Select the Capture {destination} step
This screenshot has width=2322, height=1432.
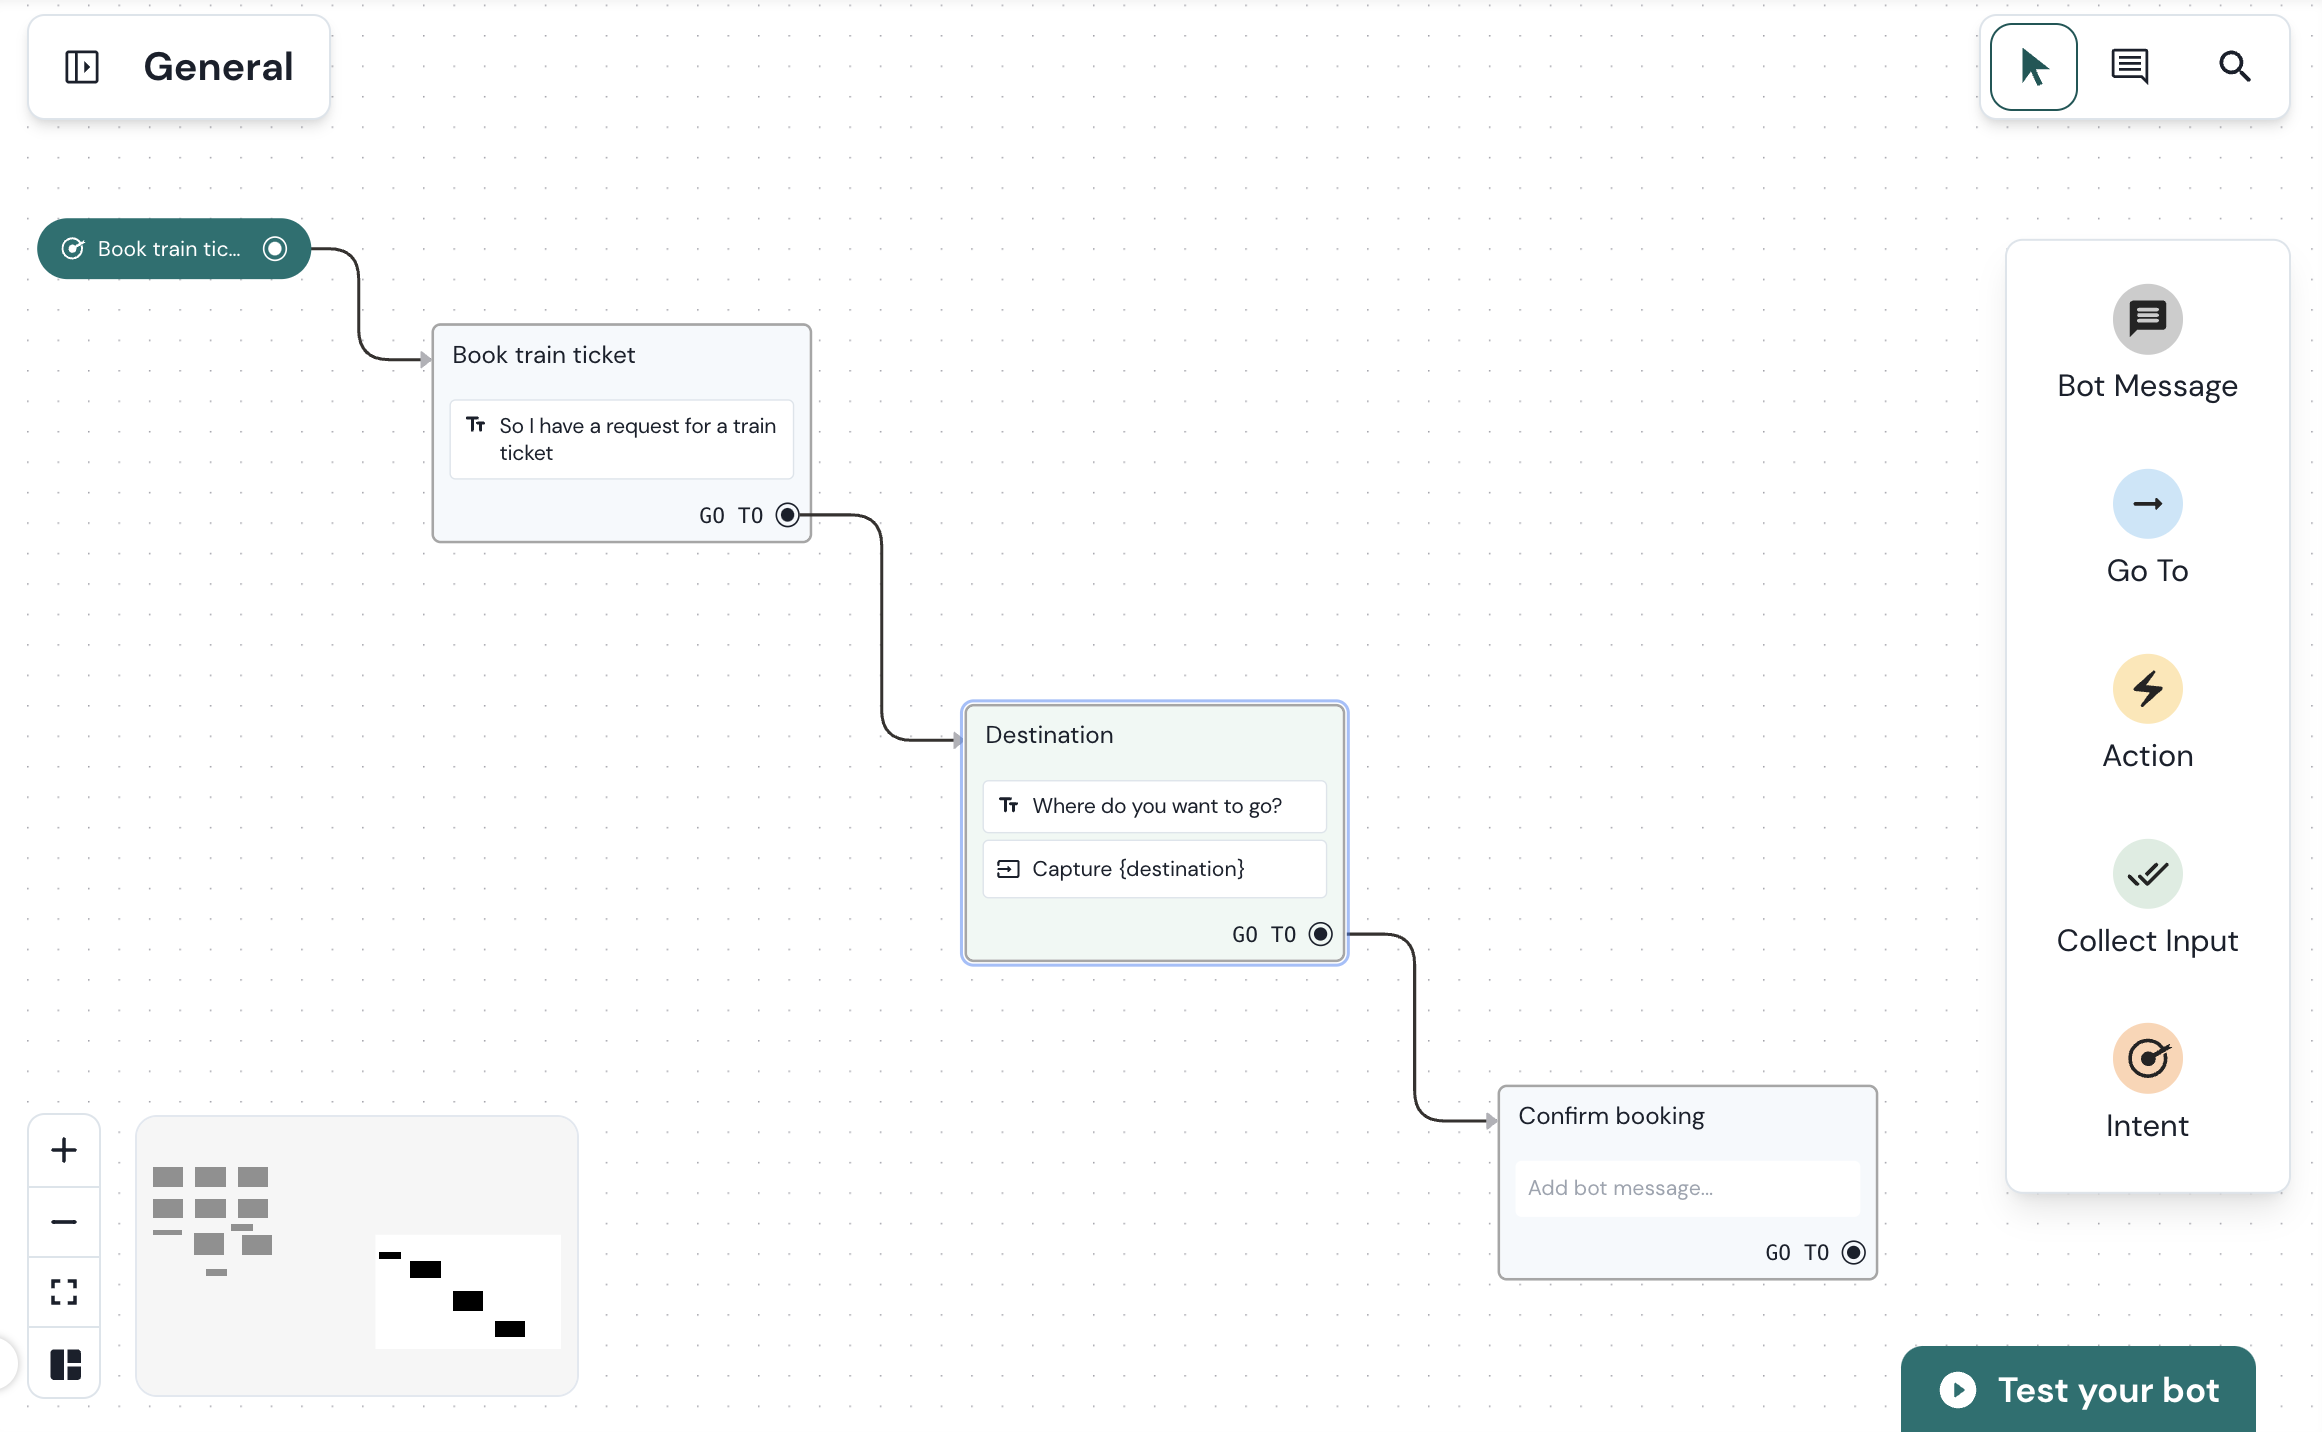[x=1154, y=869]
